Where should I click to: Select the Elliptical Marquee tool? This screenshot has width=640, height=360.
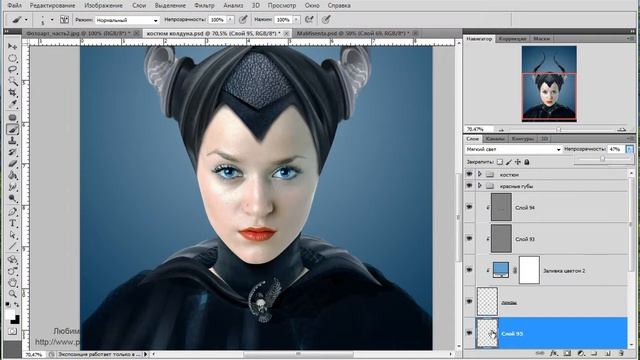pyautogui.click(x=13, y=58)
